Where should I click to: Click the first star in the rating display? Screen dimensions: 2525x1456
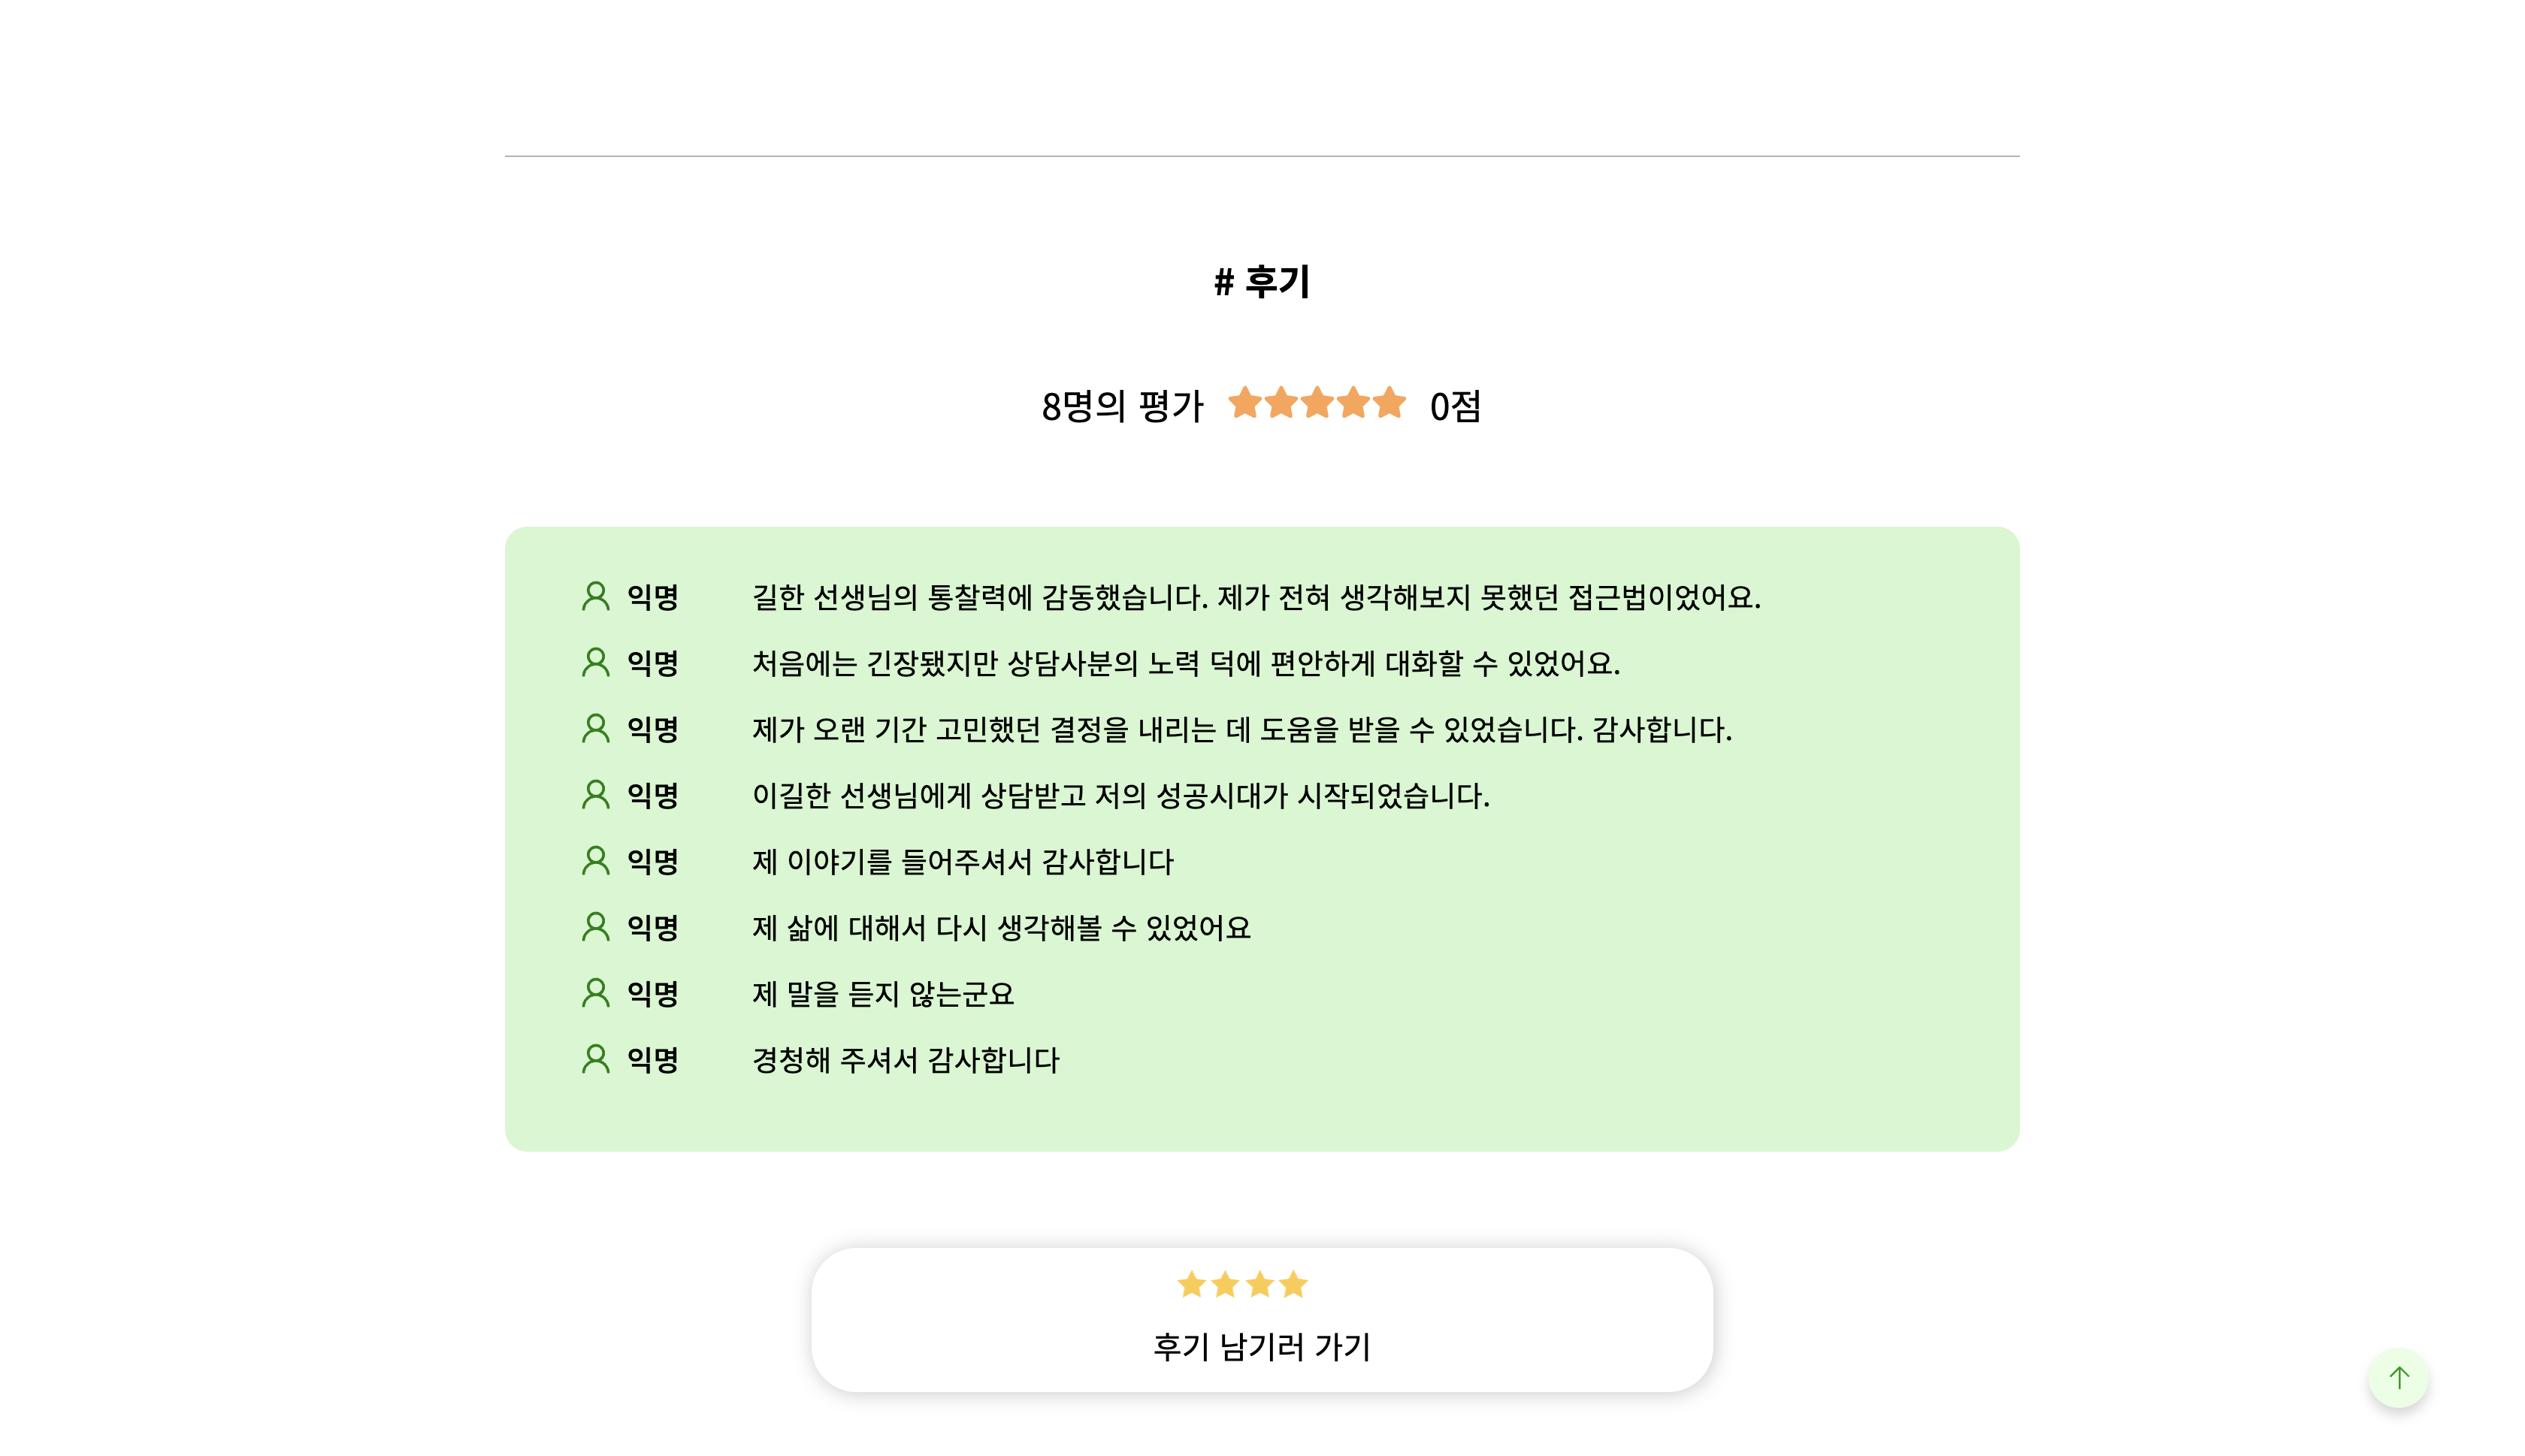tap(1244, 403)
